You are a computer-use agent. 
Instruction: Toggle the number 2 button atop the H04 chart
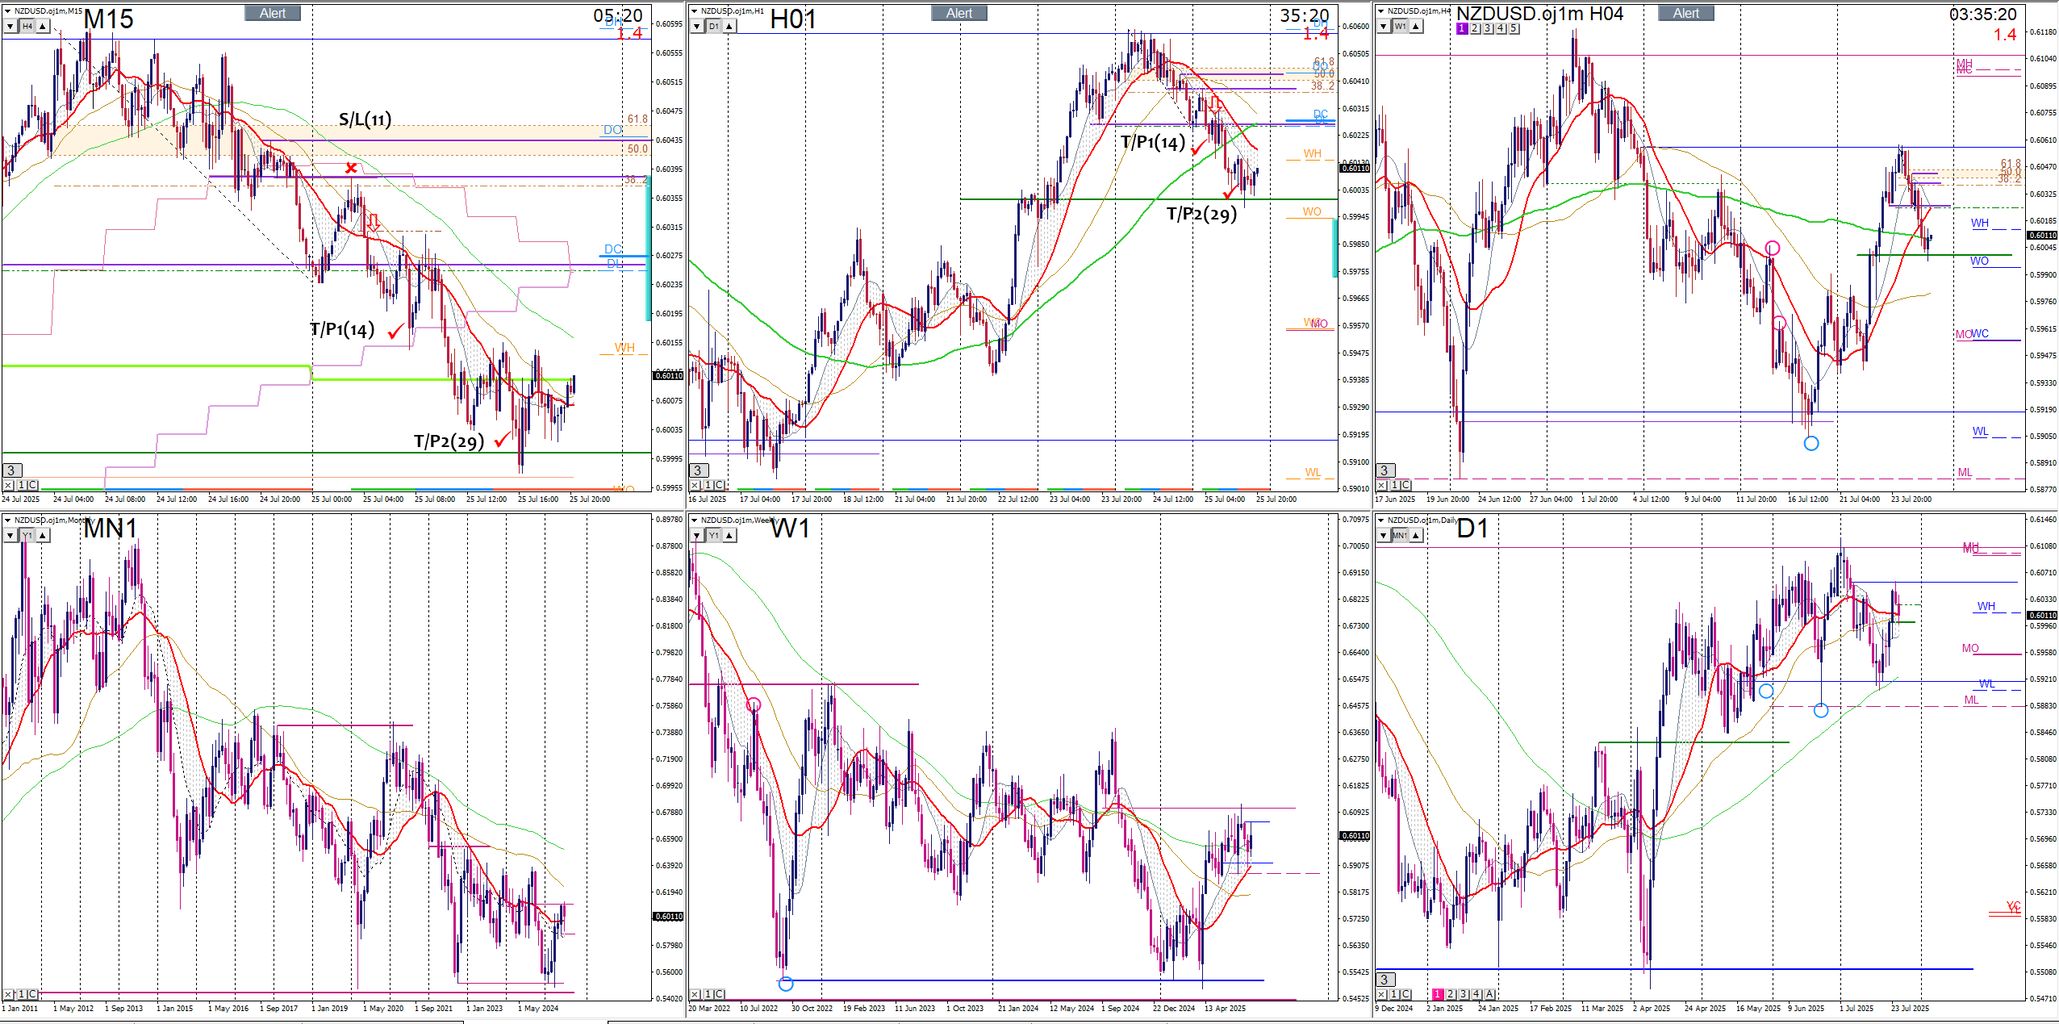pos(1475,29)
